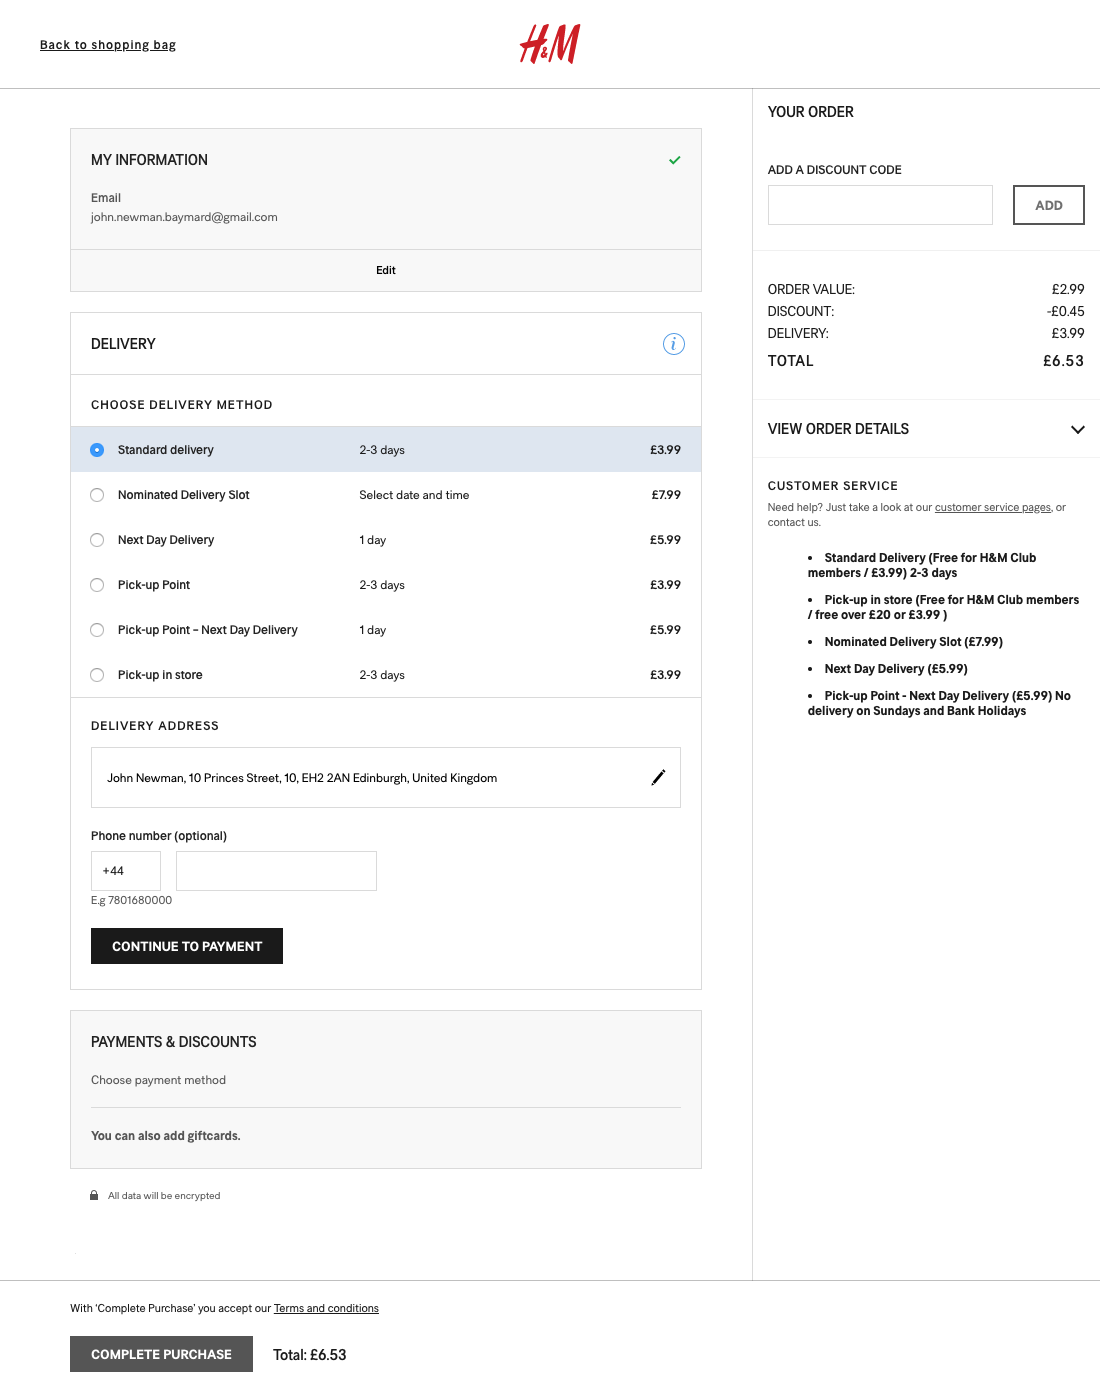
Task: Pick the Pick-up Point delivery option
Action: point(97,585)
